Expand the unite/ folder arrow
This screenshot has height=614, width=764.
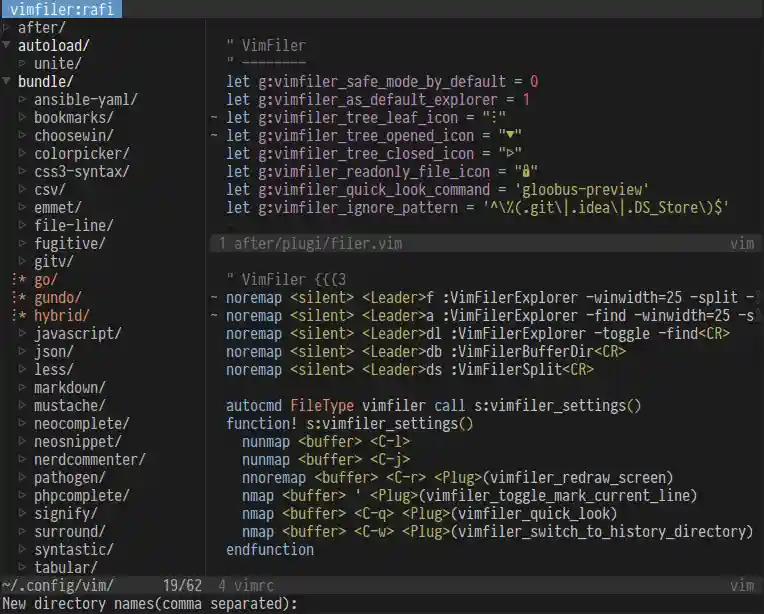tap(22, 63)
